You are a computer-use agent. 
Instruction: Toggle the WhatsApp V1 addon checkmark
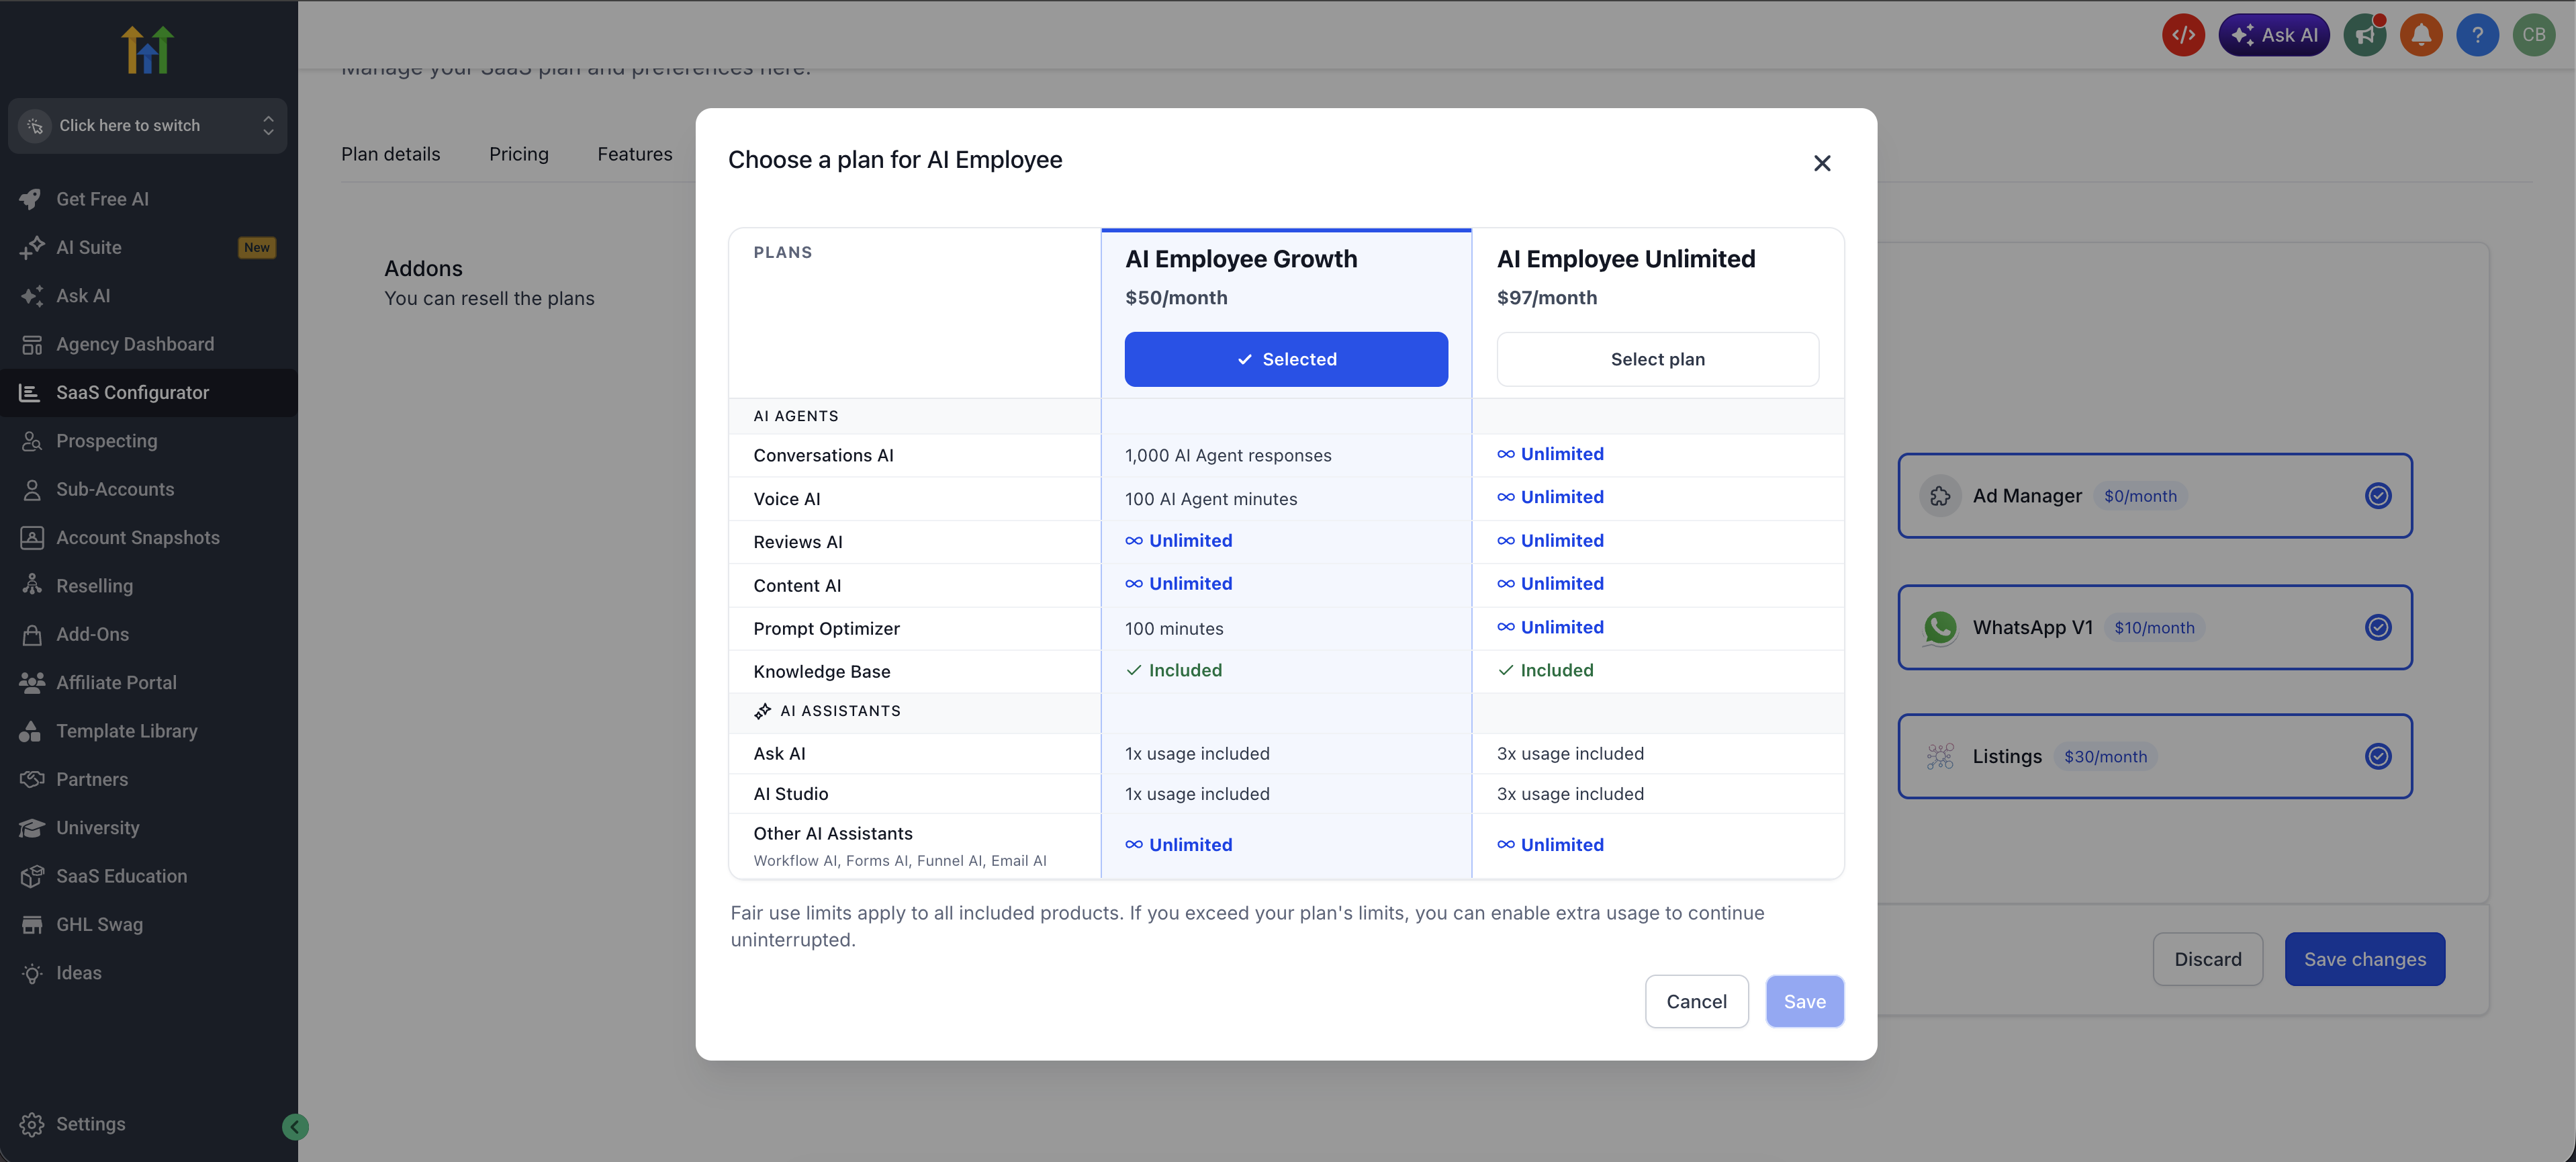pyautogui.click(x=2378, y=627)
